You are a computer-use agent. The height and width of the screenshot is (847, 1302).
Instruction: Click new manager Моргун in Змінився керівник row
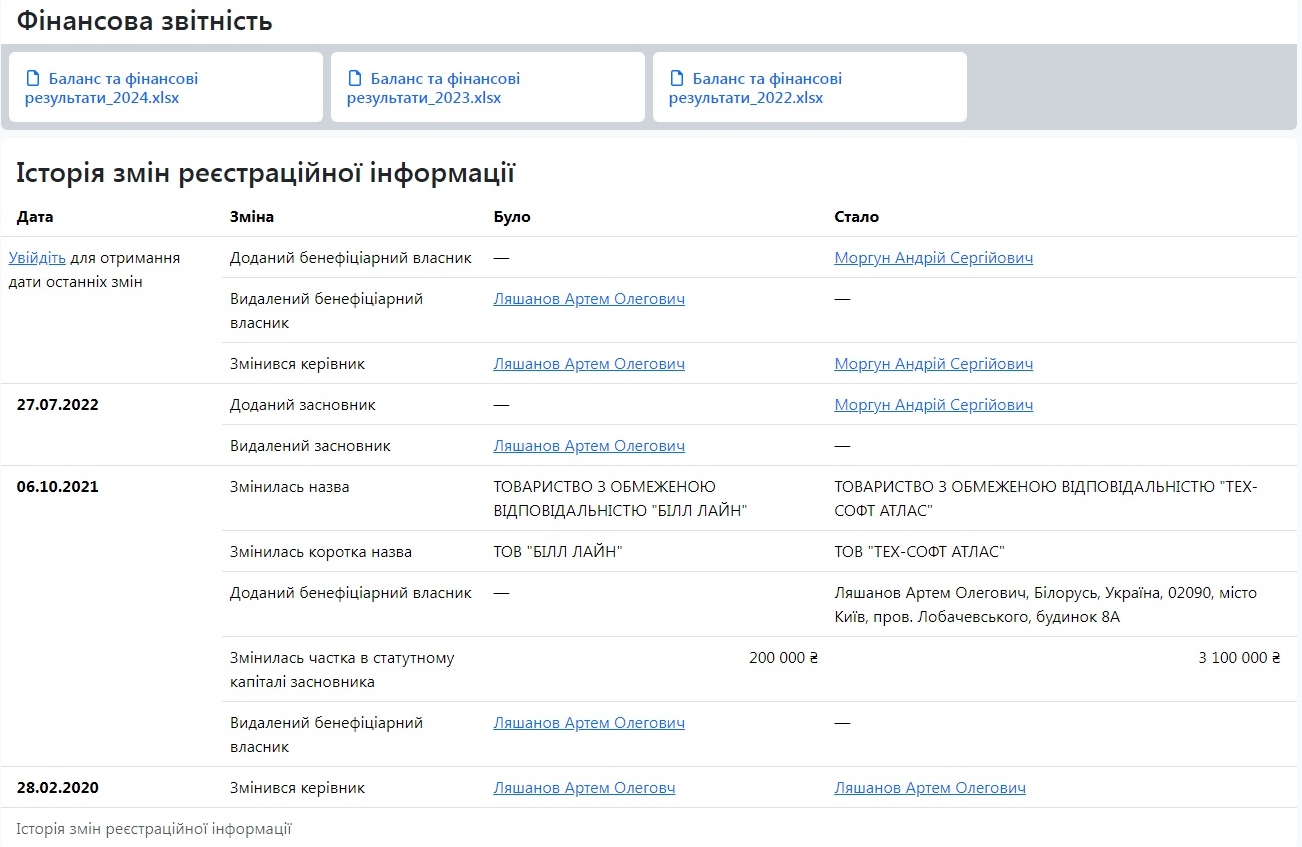click(933, 364)
